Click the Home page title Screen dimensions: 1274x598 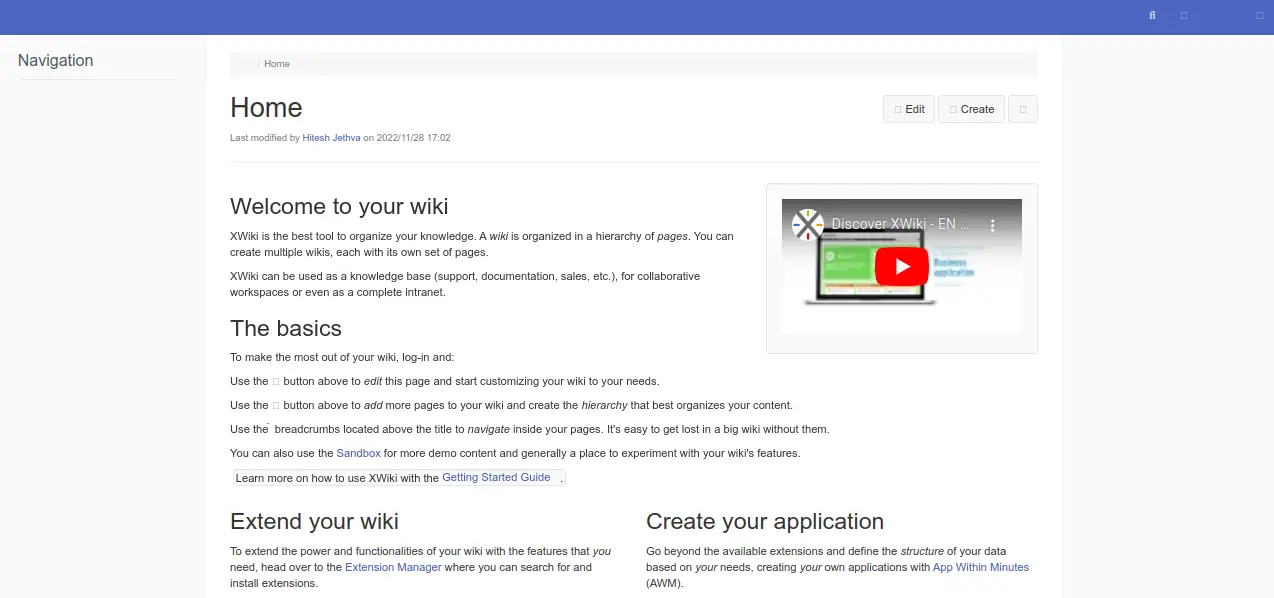[x=266, y=107]
